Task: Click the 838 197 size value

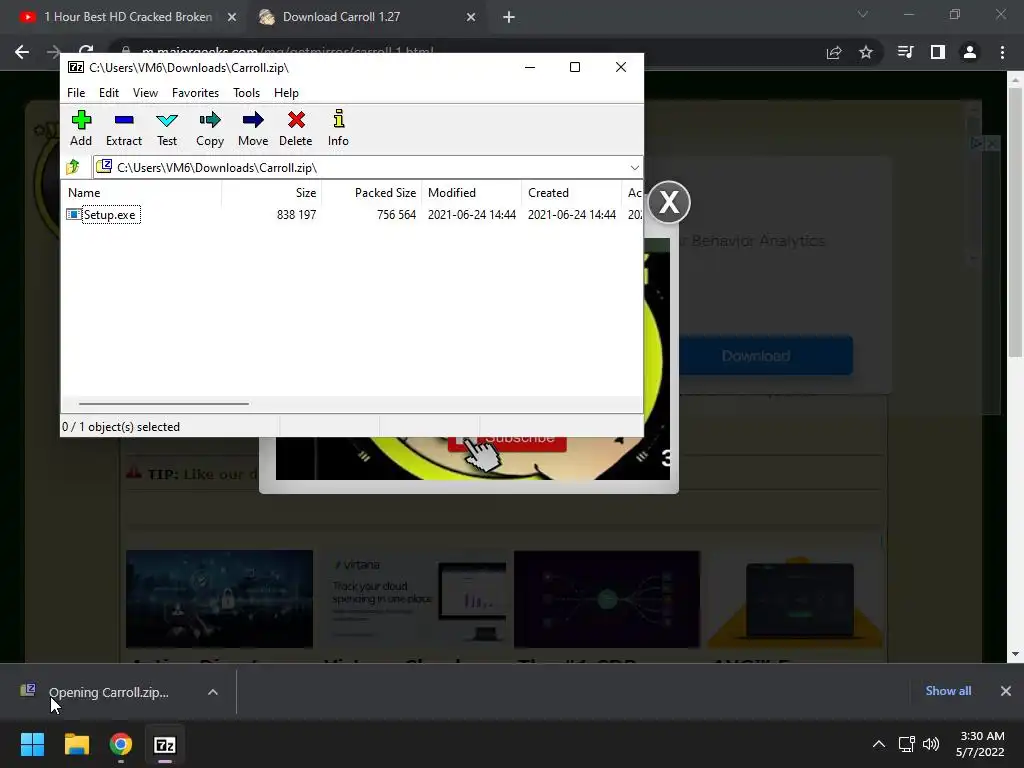Action: pyautogui.click(x=296, y=215)
